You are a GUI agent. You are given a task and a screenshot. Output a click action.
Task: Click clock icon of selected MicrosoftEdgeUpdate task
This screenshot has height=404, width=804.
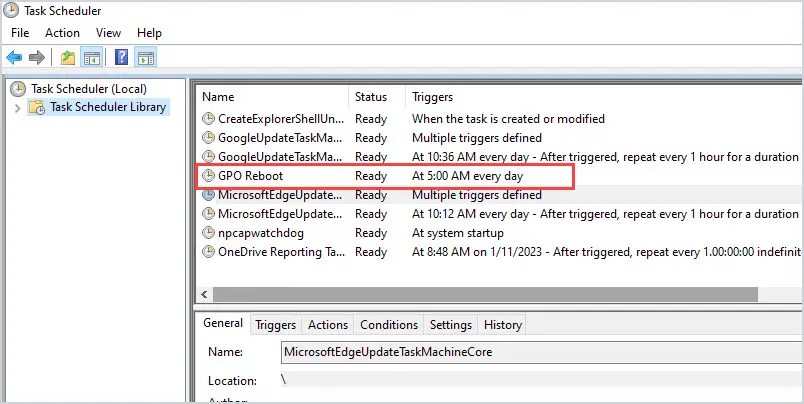[208, 195]
